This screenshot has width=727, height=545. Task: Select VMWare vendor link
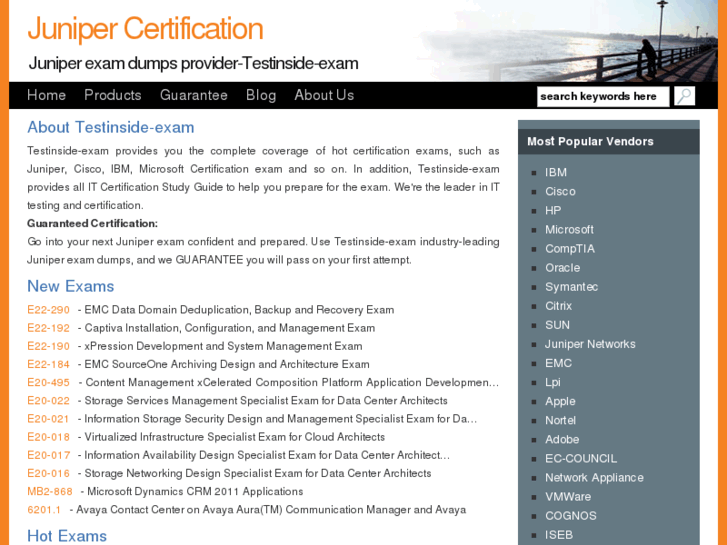point(568,496)
